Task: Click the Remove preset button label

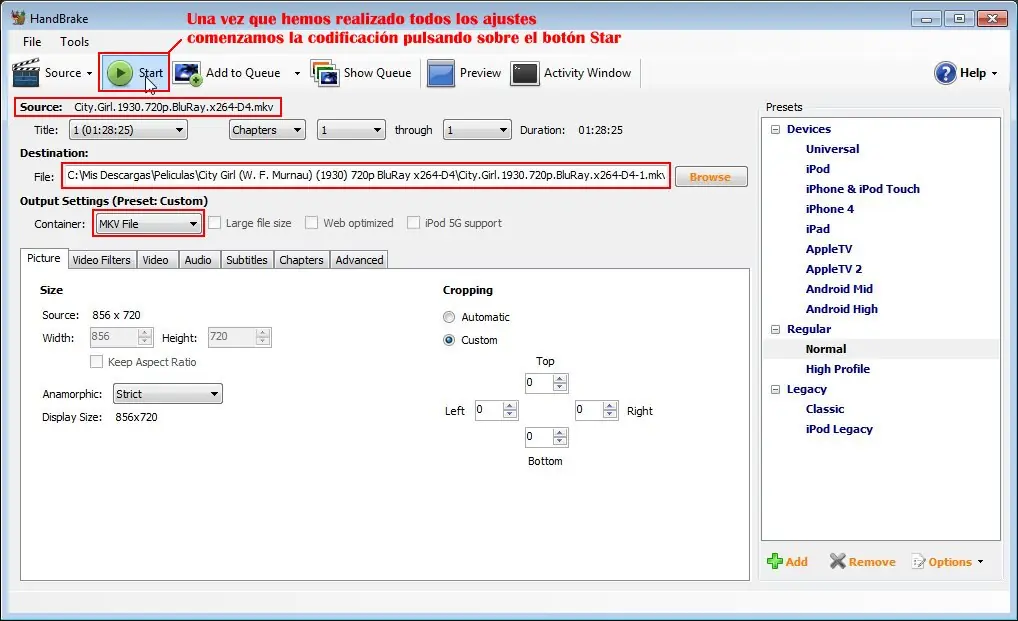Action: [872, 562]
